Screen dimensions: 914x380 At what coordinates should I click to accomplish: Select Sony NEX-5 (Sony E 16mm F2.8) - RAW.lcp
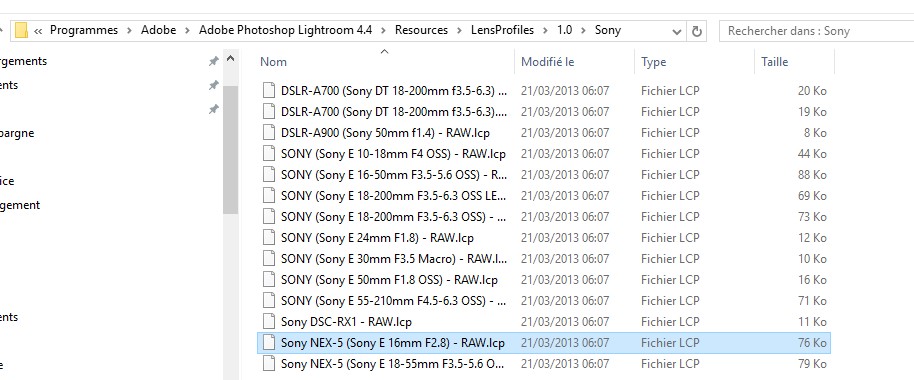click(393, 343)
